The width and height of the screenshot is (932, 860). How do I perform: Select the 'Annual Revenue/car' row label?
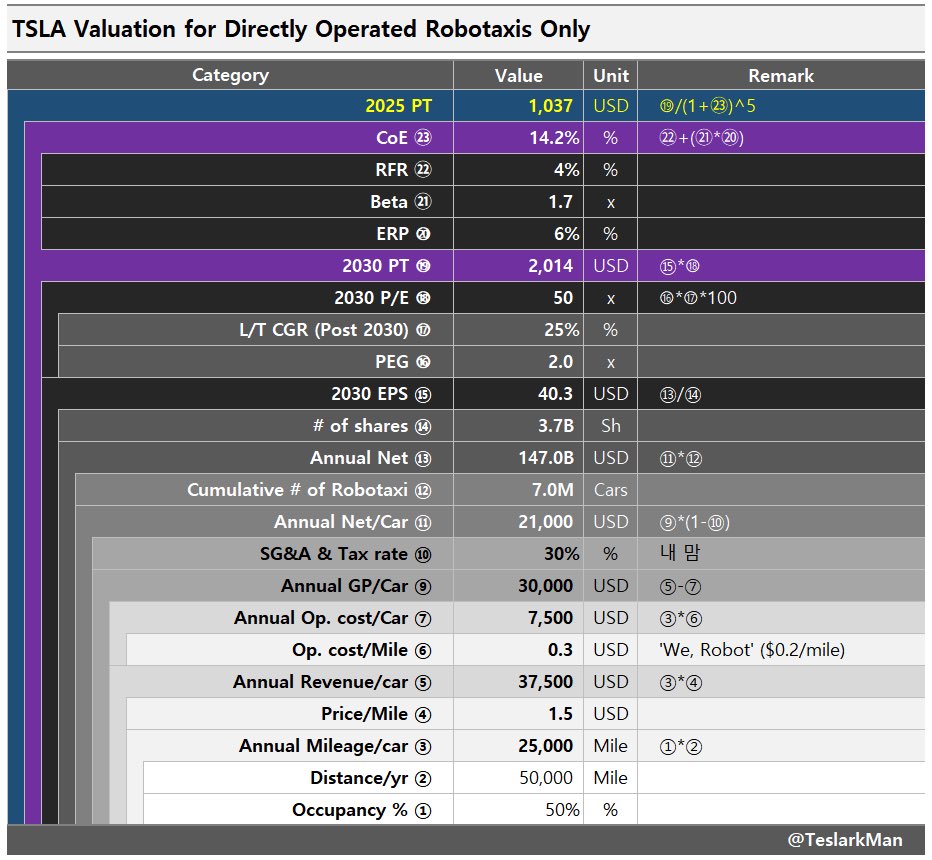coord(332,682)
